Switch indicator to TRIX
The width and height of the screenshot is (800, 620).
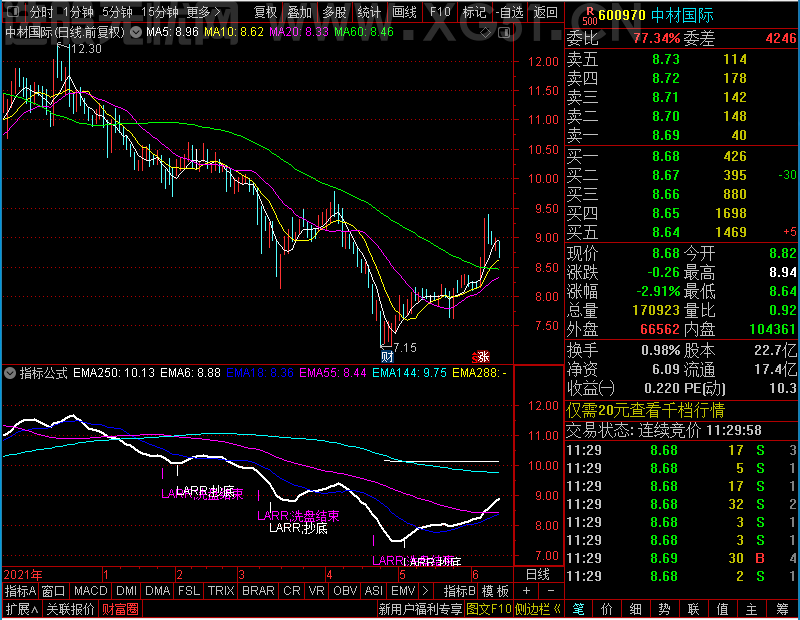pyautogui.click(x=221, y=591)
